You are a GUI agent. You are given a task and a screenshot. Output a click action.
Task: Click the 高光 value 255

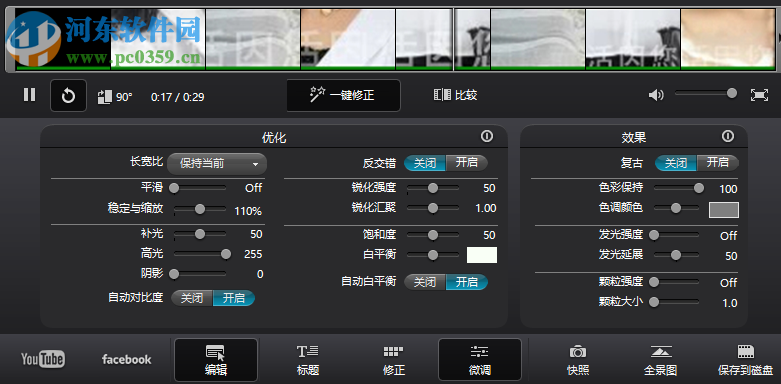253,254
